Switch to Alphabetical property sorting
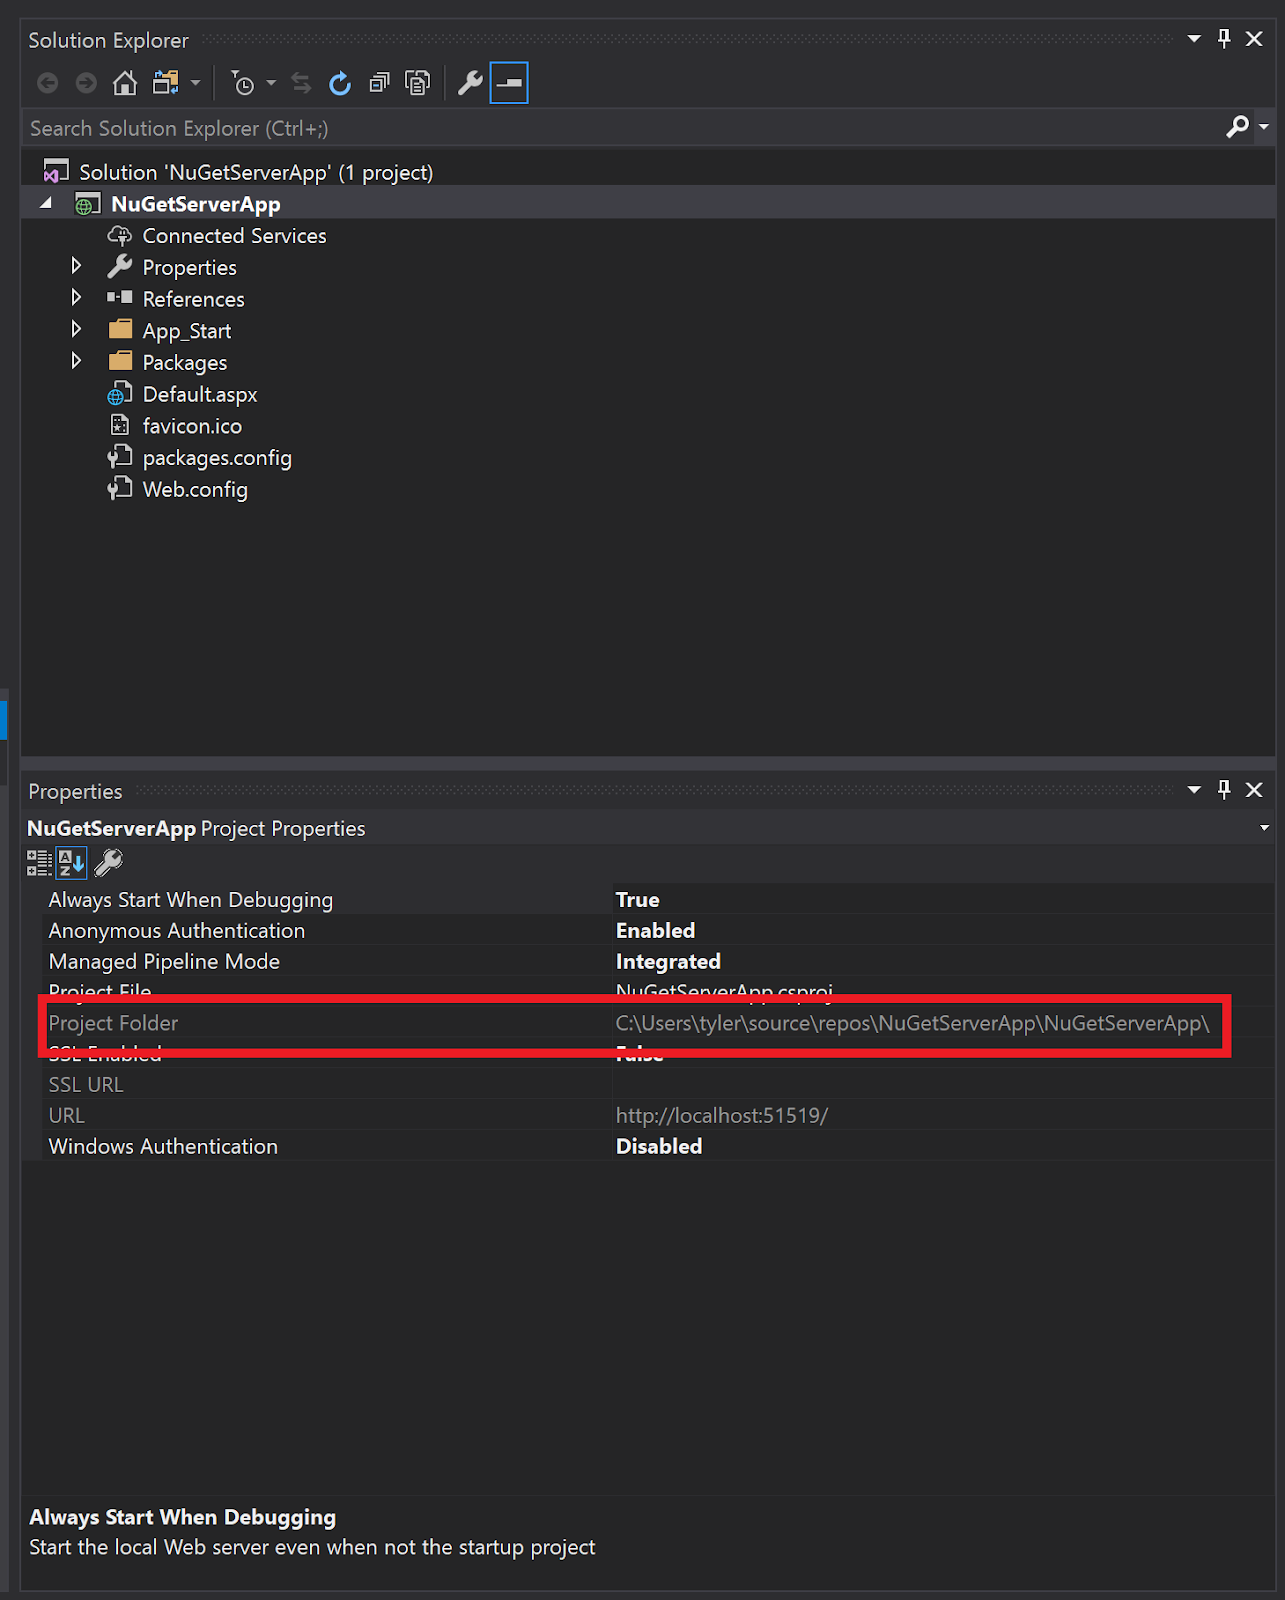 point(72,862)
